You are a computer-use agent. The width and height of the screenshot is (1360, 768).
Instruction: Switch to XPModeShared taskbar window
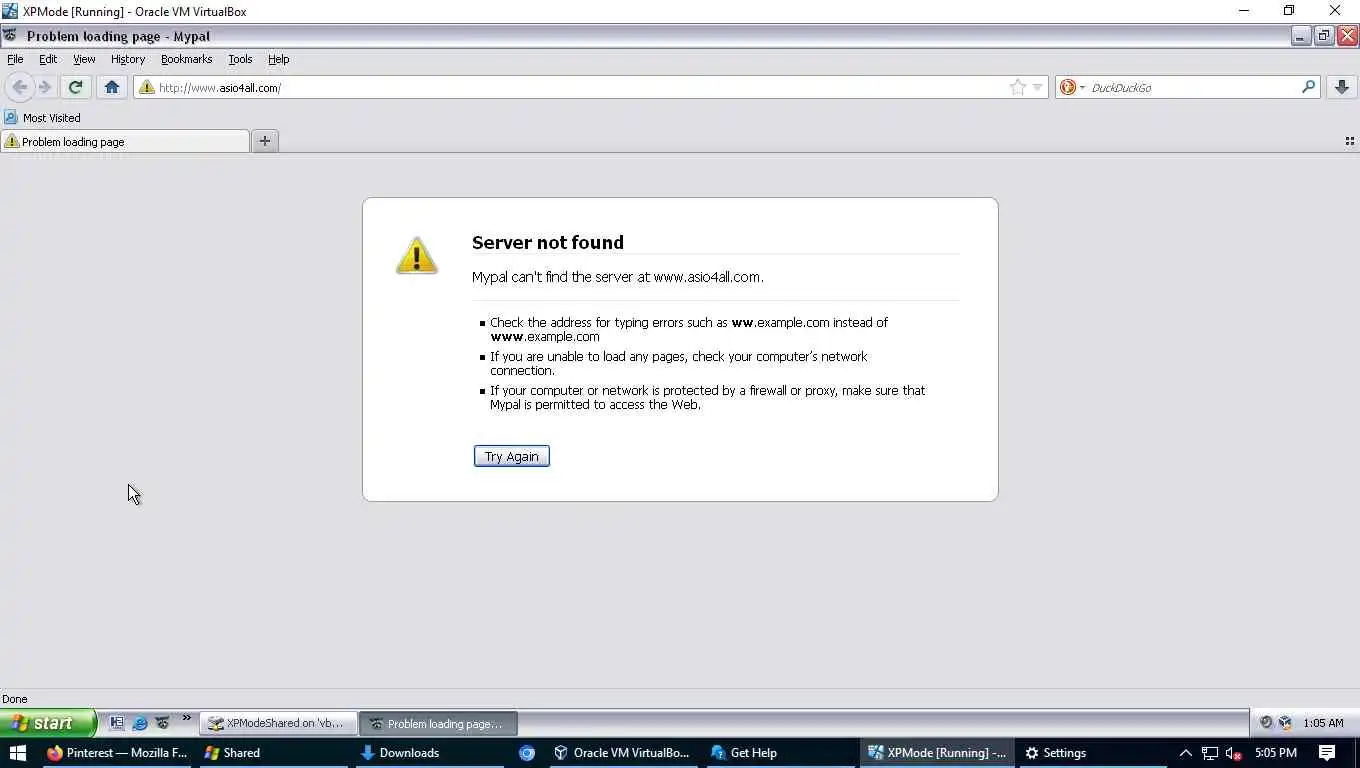pos(277,723)
